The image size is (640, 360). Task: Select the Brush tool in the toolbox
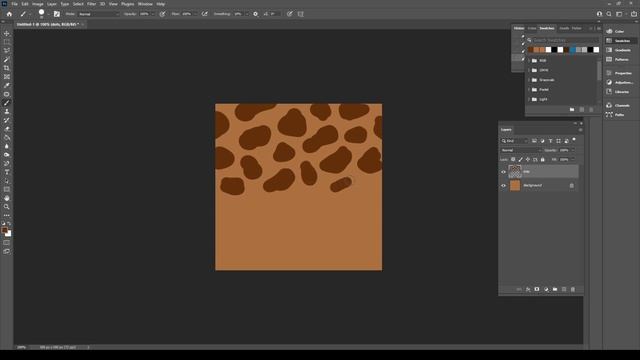(7, 103)
